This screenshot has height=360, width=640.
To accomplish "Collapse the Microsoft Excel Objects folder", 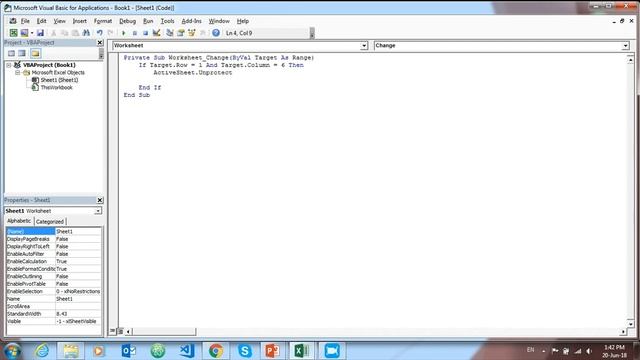I will 18,72.
